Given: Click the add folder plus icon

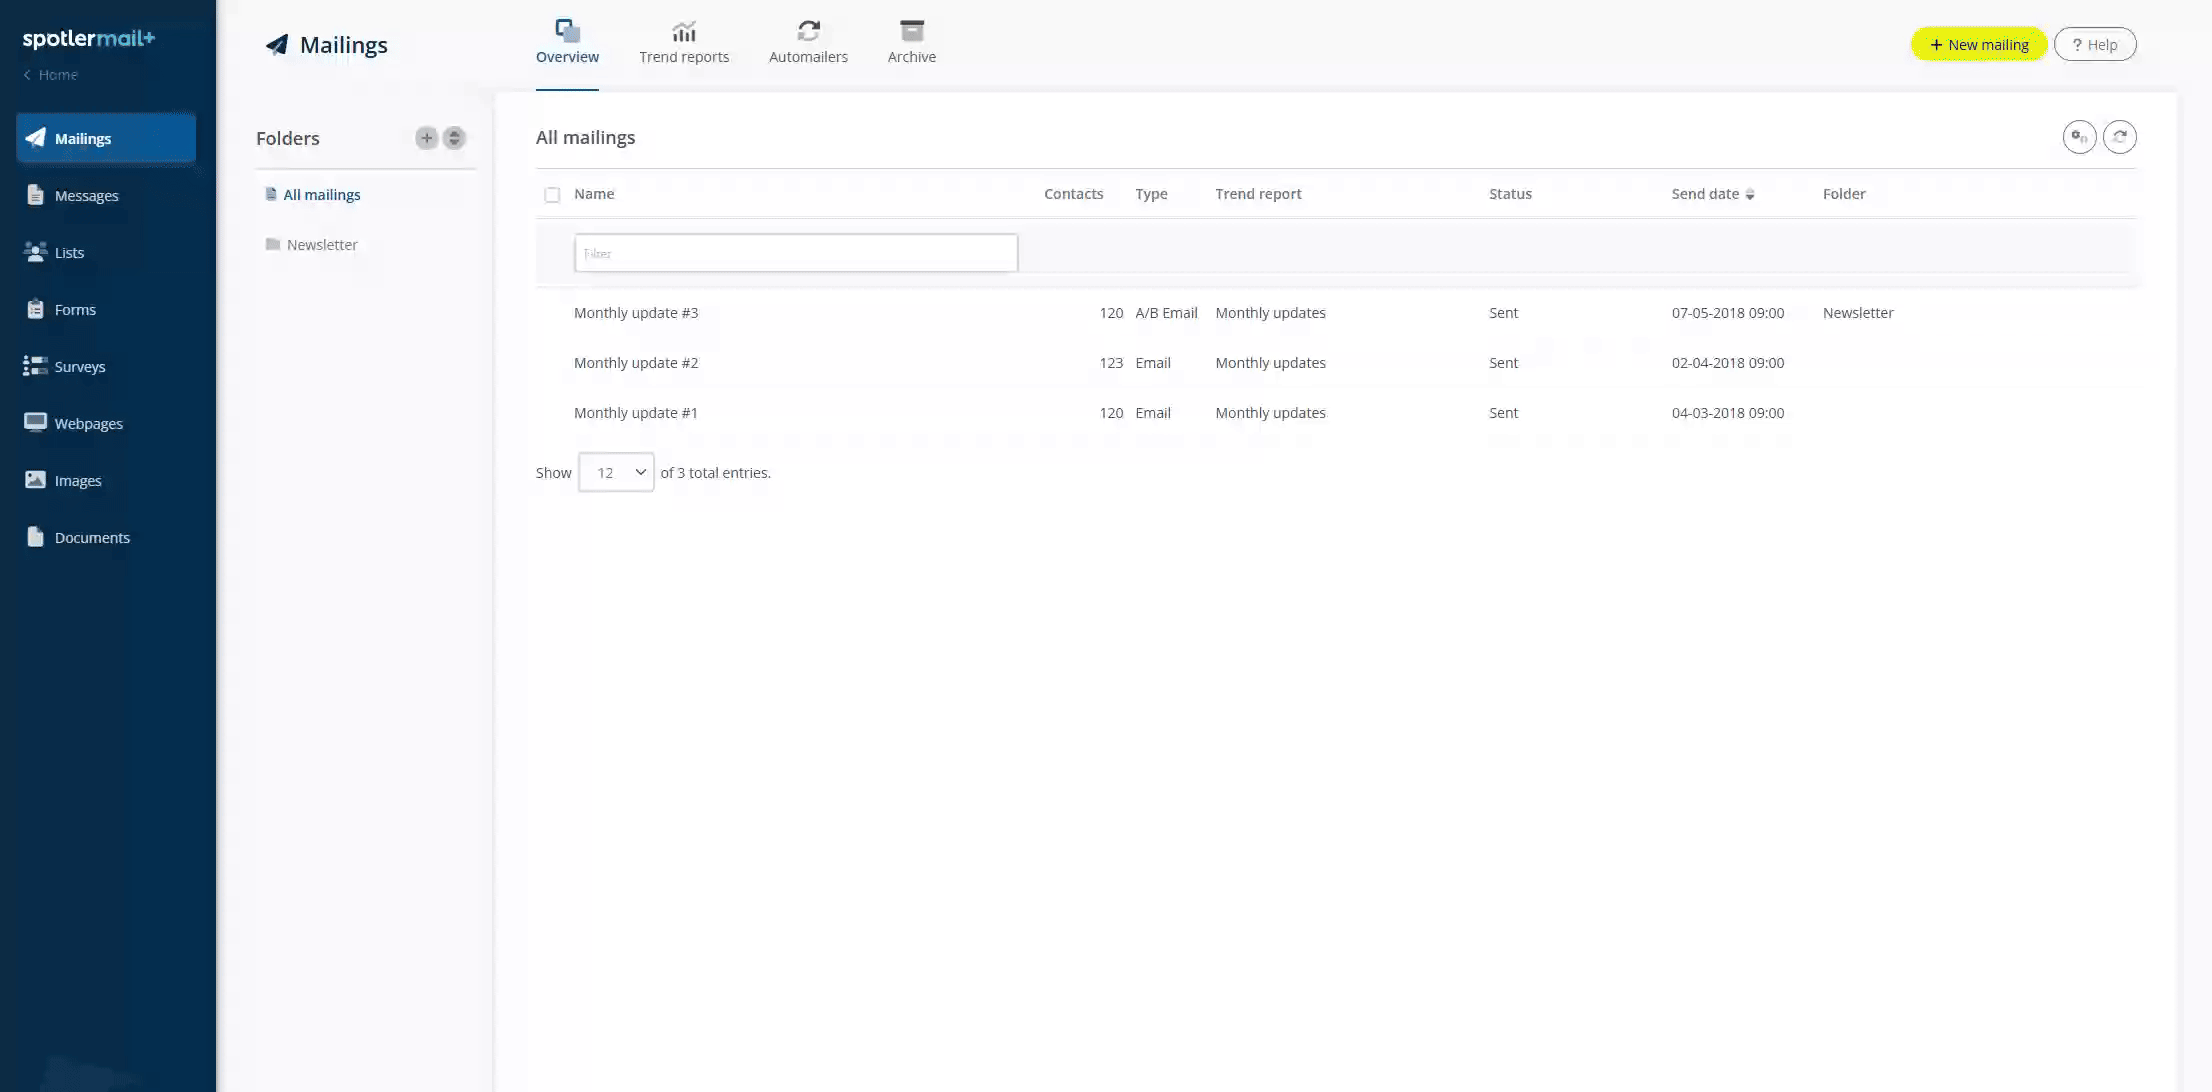Looking at the screenshot, I should click(x=426, y=138).
